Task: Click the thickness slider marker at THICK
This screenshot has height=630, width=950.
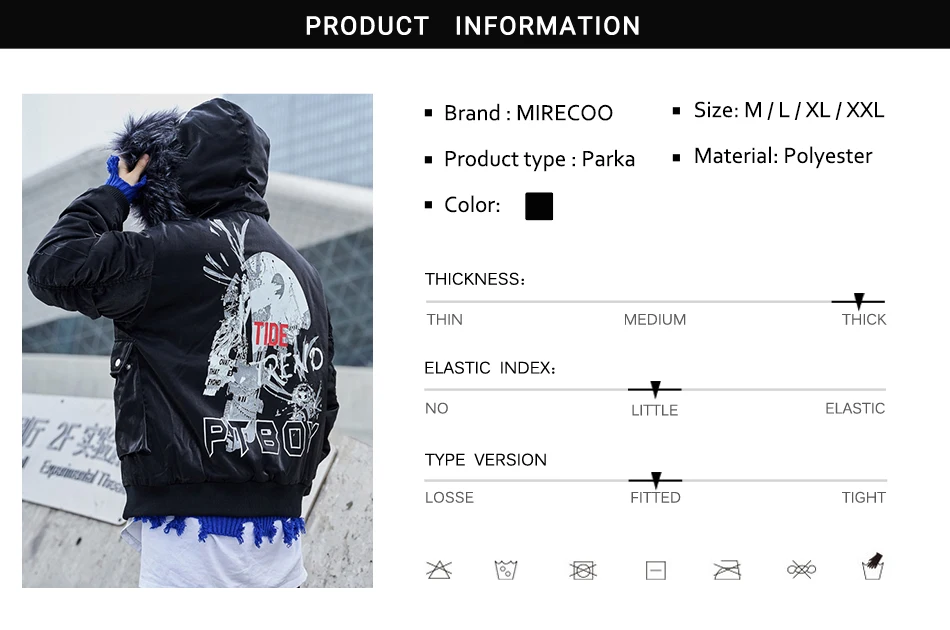Action: pos(859,300)
